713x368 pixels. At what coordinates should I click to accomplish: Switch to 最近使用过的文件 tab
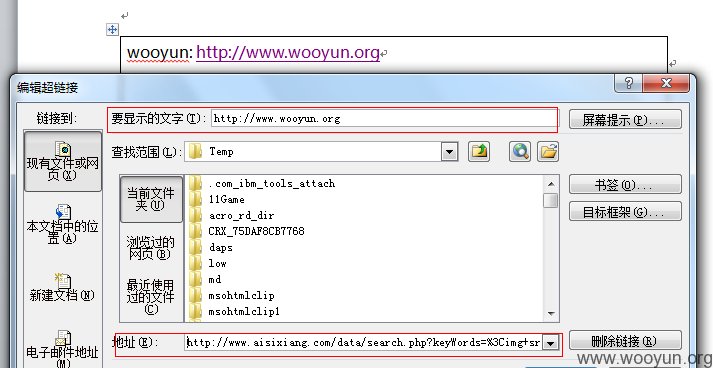[x=151, y=297]
